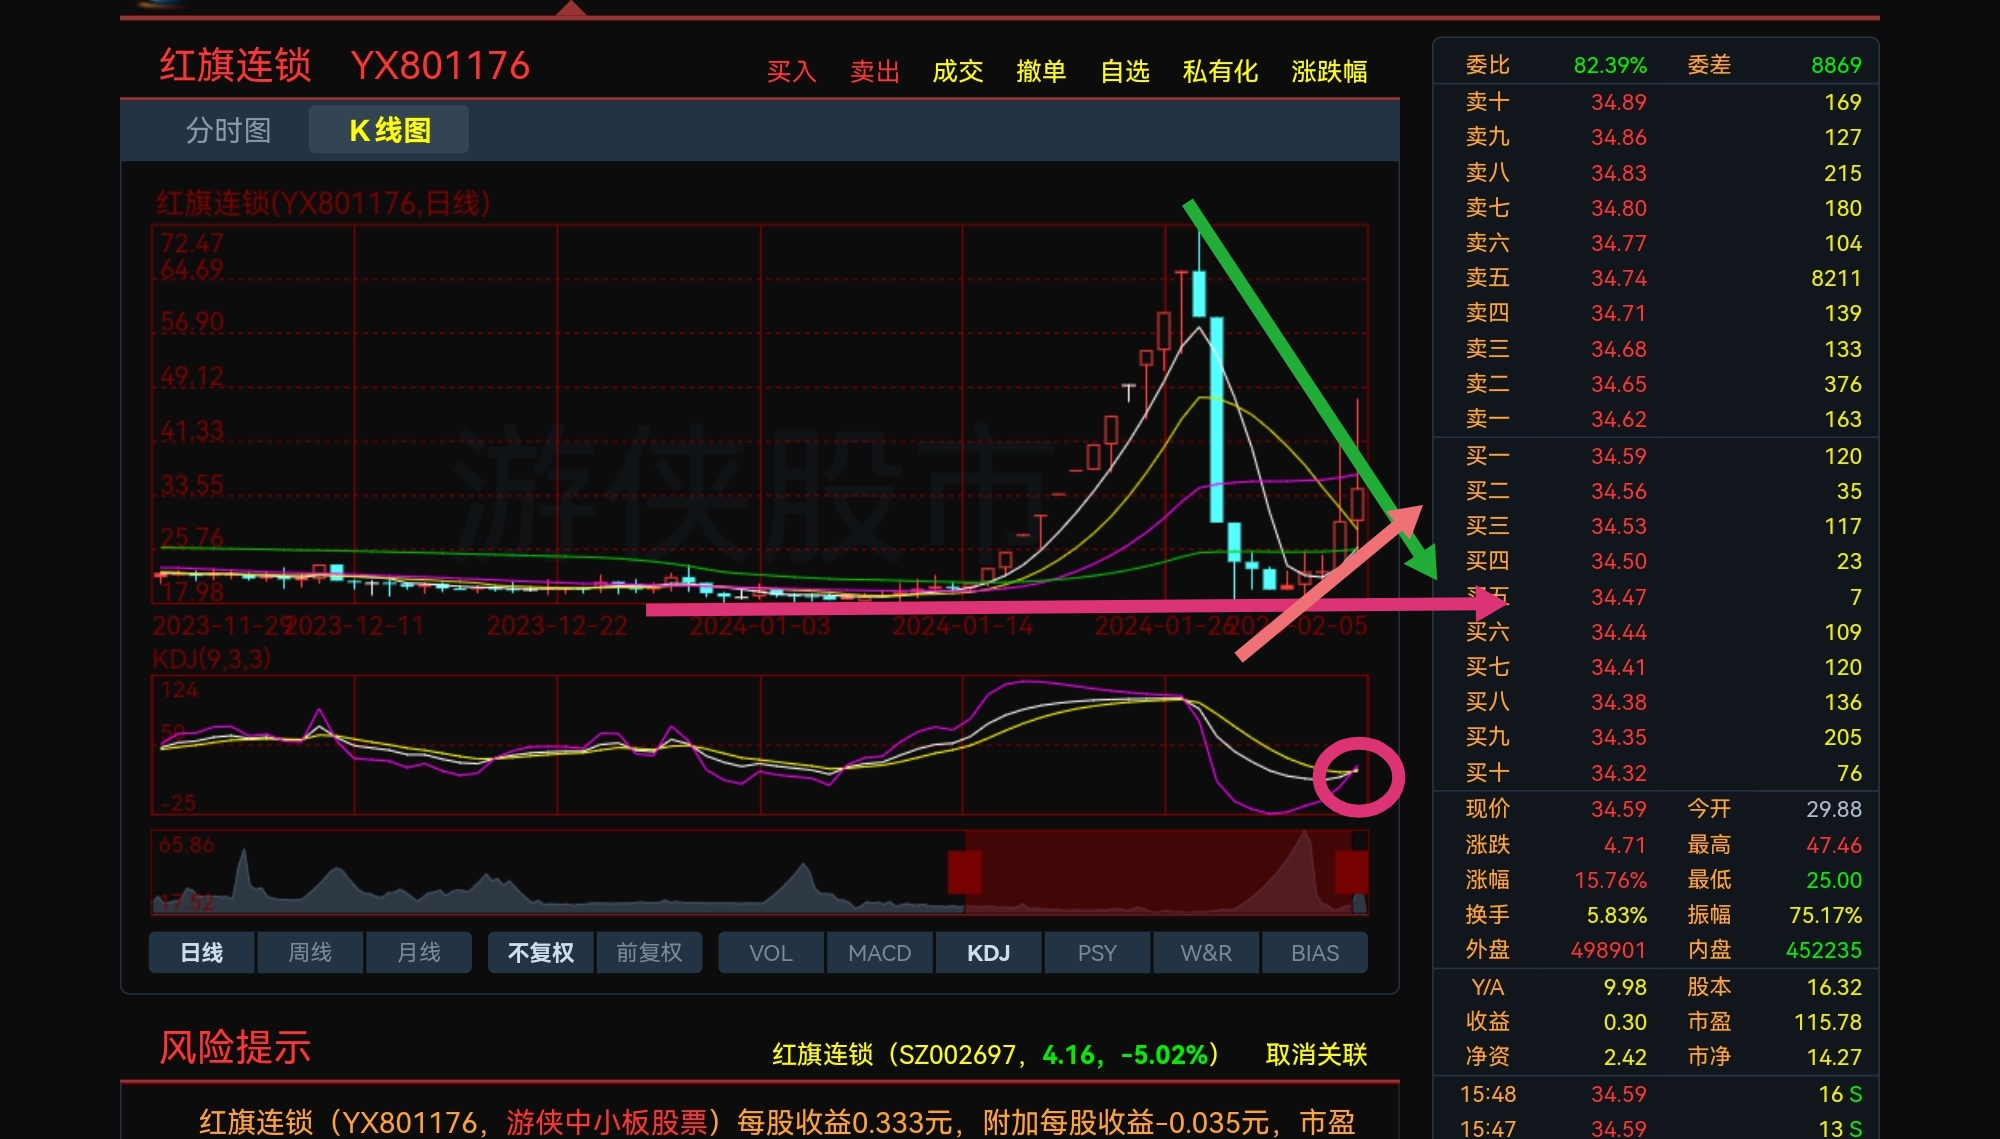
Task: Show the MACD indicator
Action: click(880, 953)
